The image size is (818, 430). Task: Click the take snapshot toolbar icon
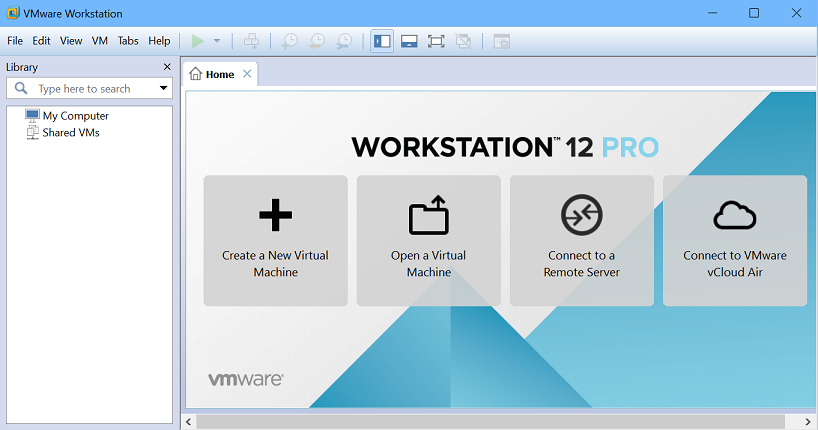click(289, 41)
